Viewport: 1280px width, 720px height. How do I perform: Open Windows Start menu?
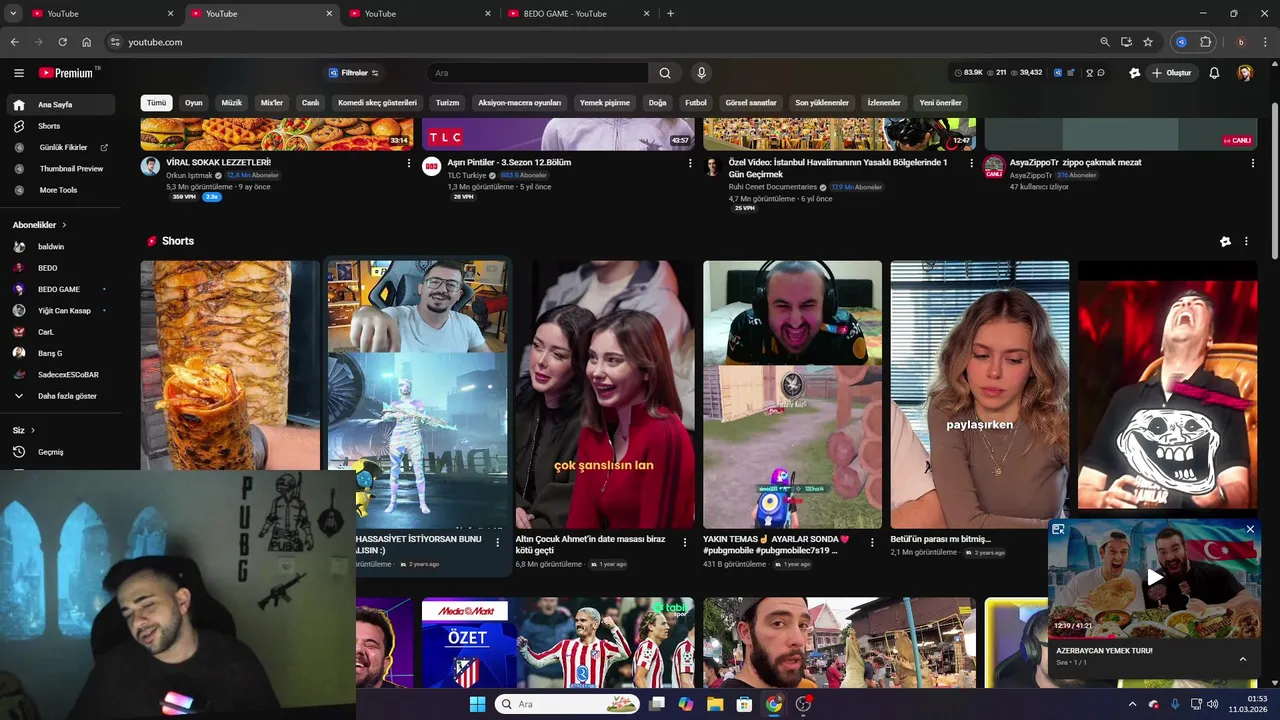click(477, 704)
